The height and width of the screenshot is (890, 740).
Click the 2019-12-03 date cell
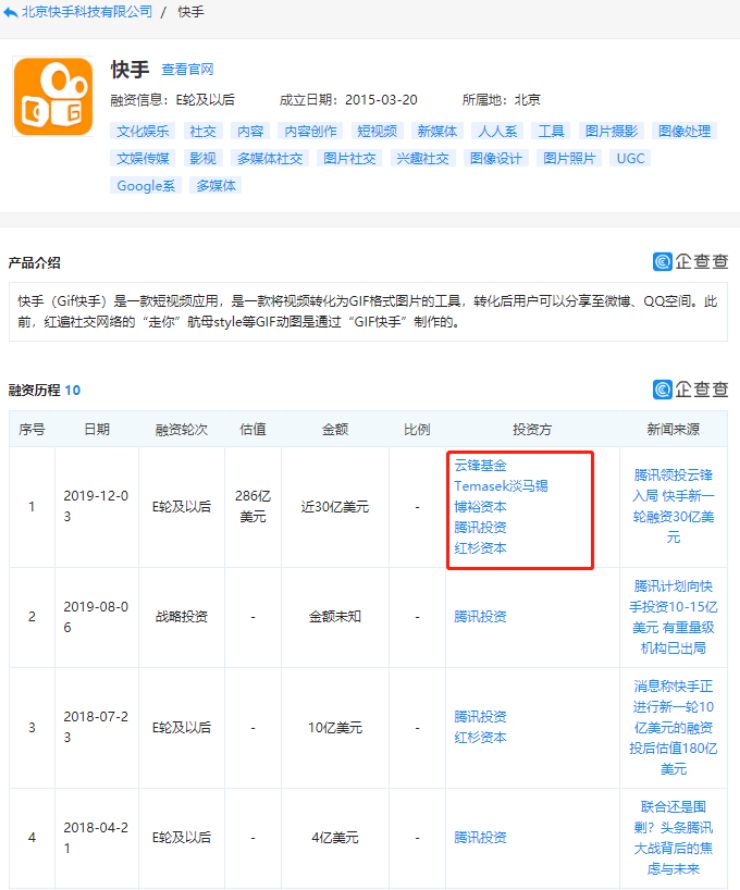coord(96,506)
